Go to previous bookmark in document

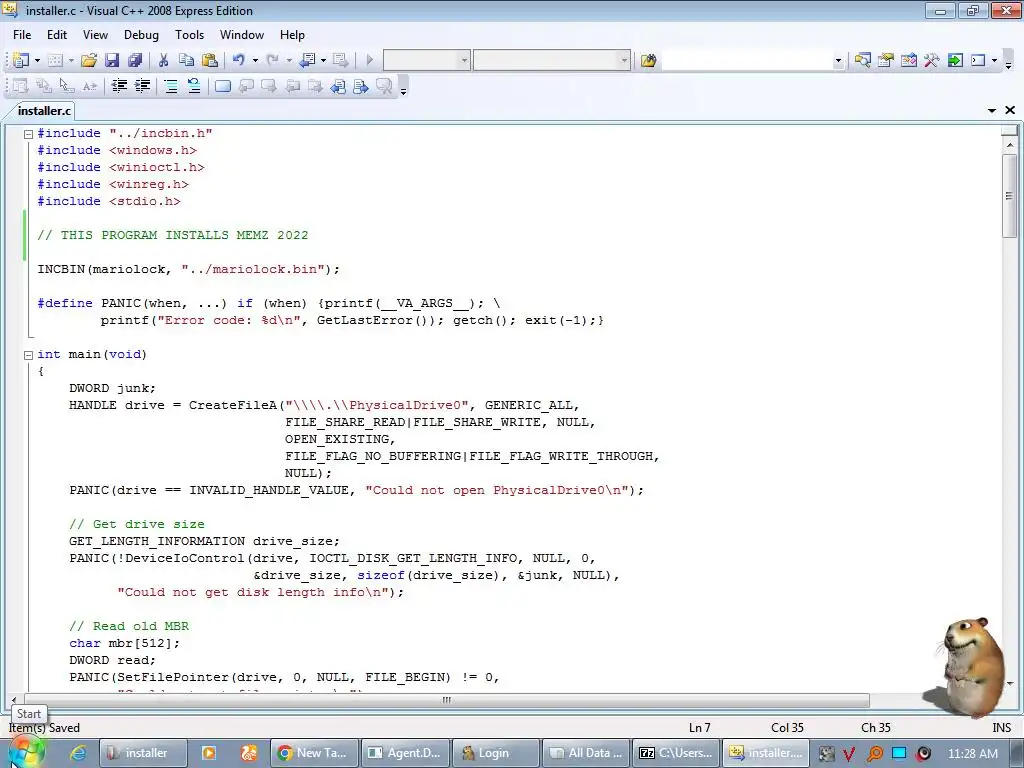pyautogui.click(x=338, y=86)
